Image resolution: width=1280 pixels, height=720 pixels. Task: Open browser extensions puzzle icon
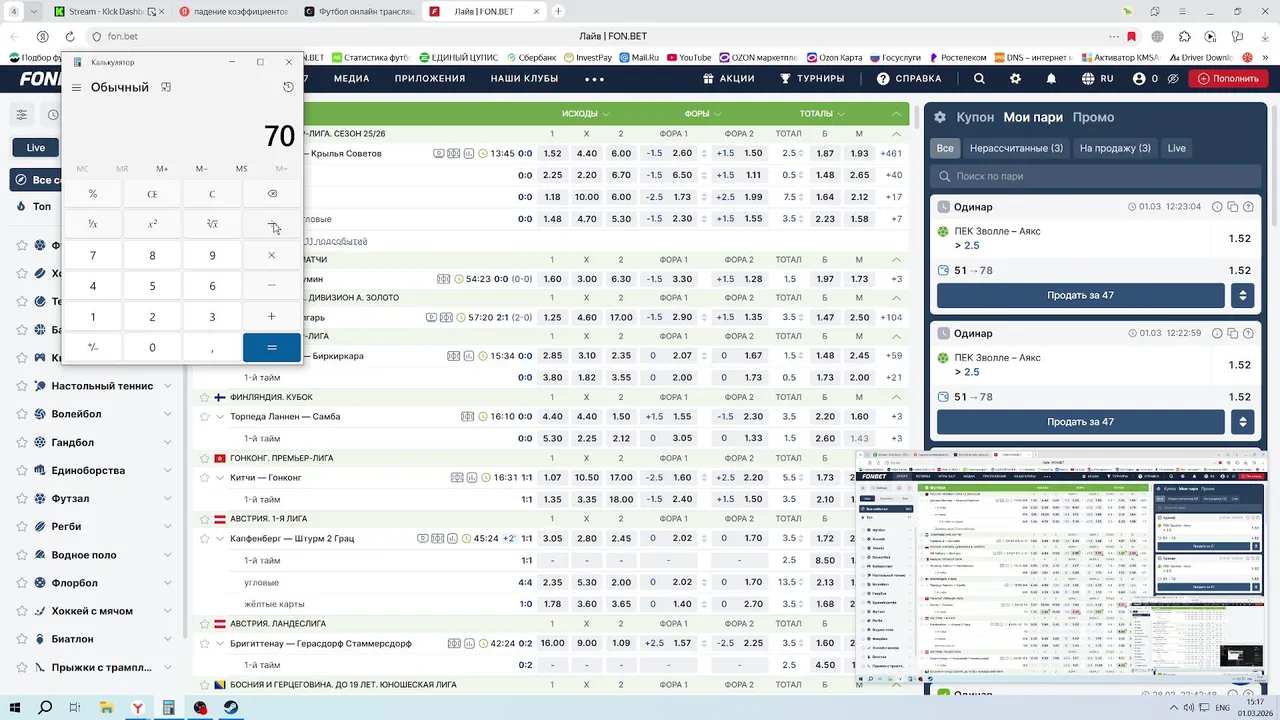[x=1184, y=36]
